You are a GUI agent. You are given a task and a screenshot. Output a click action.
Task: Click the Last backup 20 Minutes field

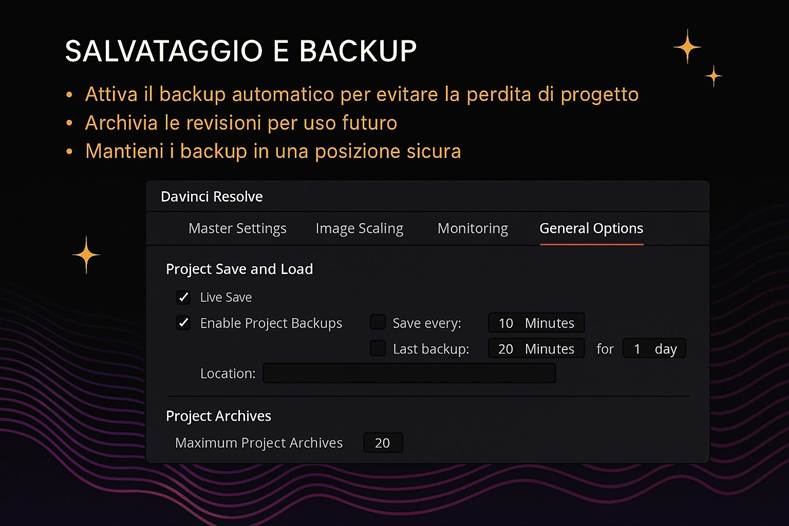pos(536,349)
